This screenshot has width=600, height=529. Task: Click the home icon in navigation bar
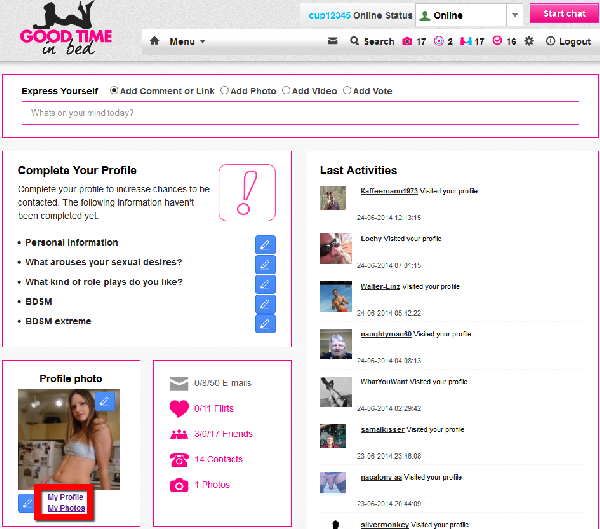tap(155, 42)
